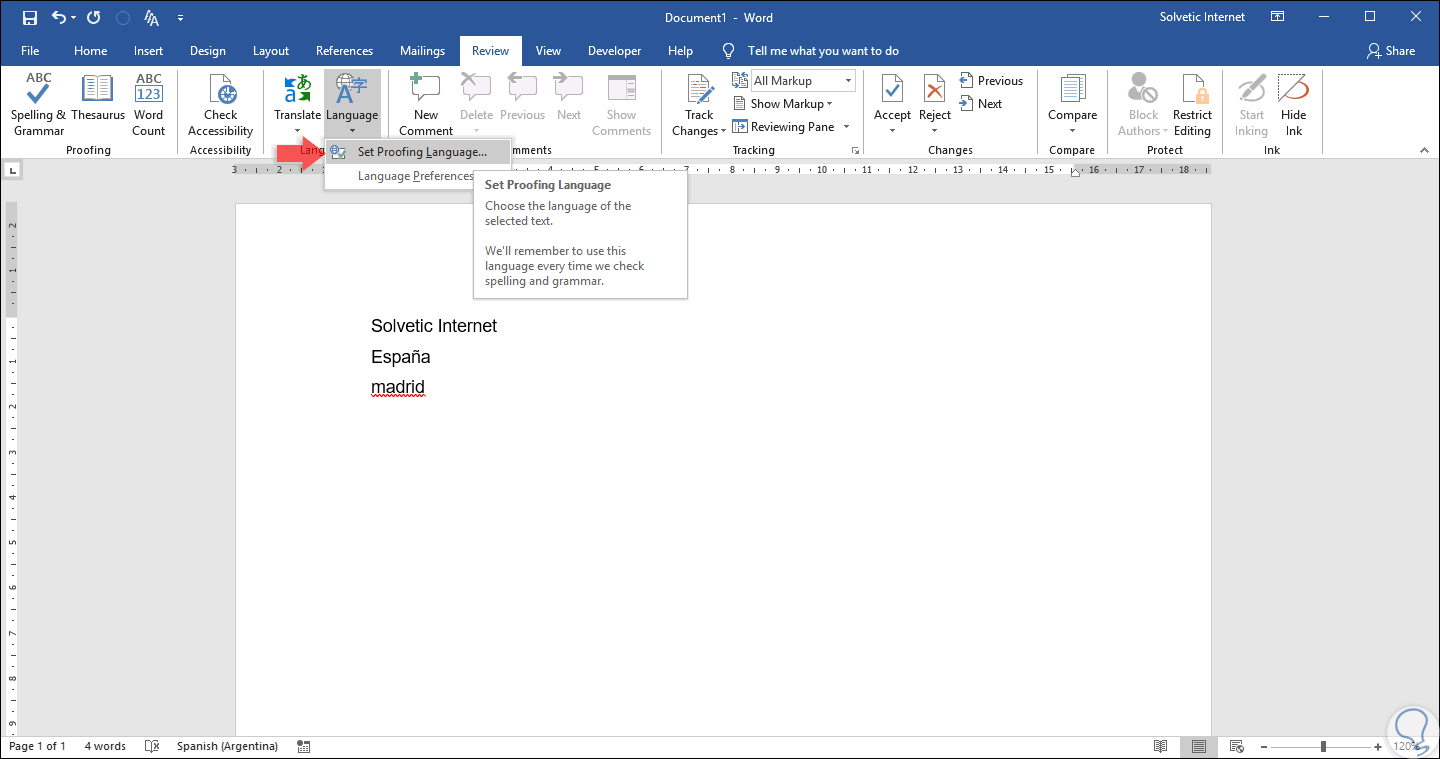Click the Block Authors icon
Viewport: 1440px width, 759px height.
[x=1143, y=88]
